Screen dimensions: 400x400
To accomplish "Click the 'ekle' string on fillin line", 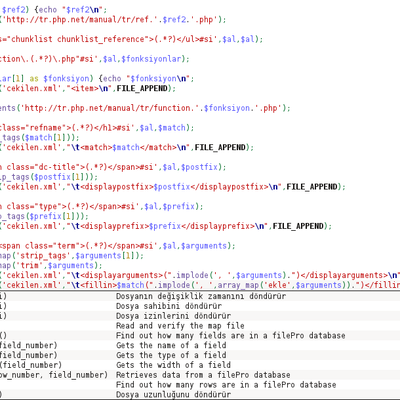I will coord(279,285).
